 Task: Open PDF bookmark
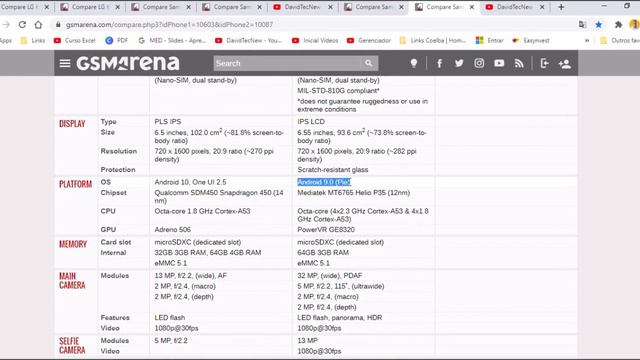(117, 40)
